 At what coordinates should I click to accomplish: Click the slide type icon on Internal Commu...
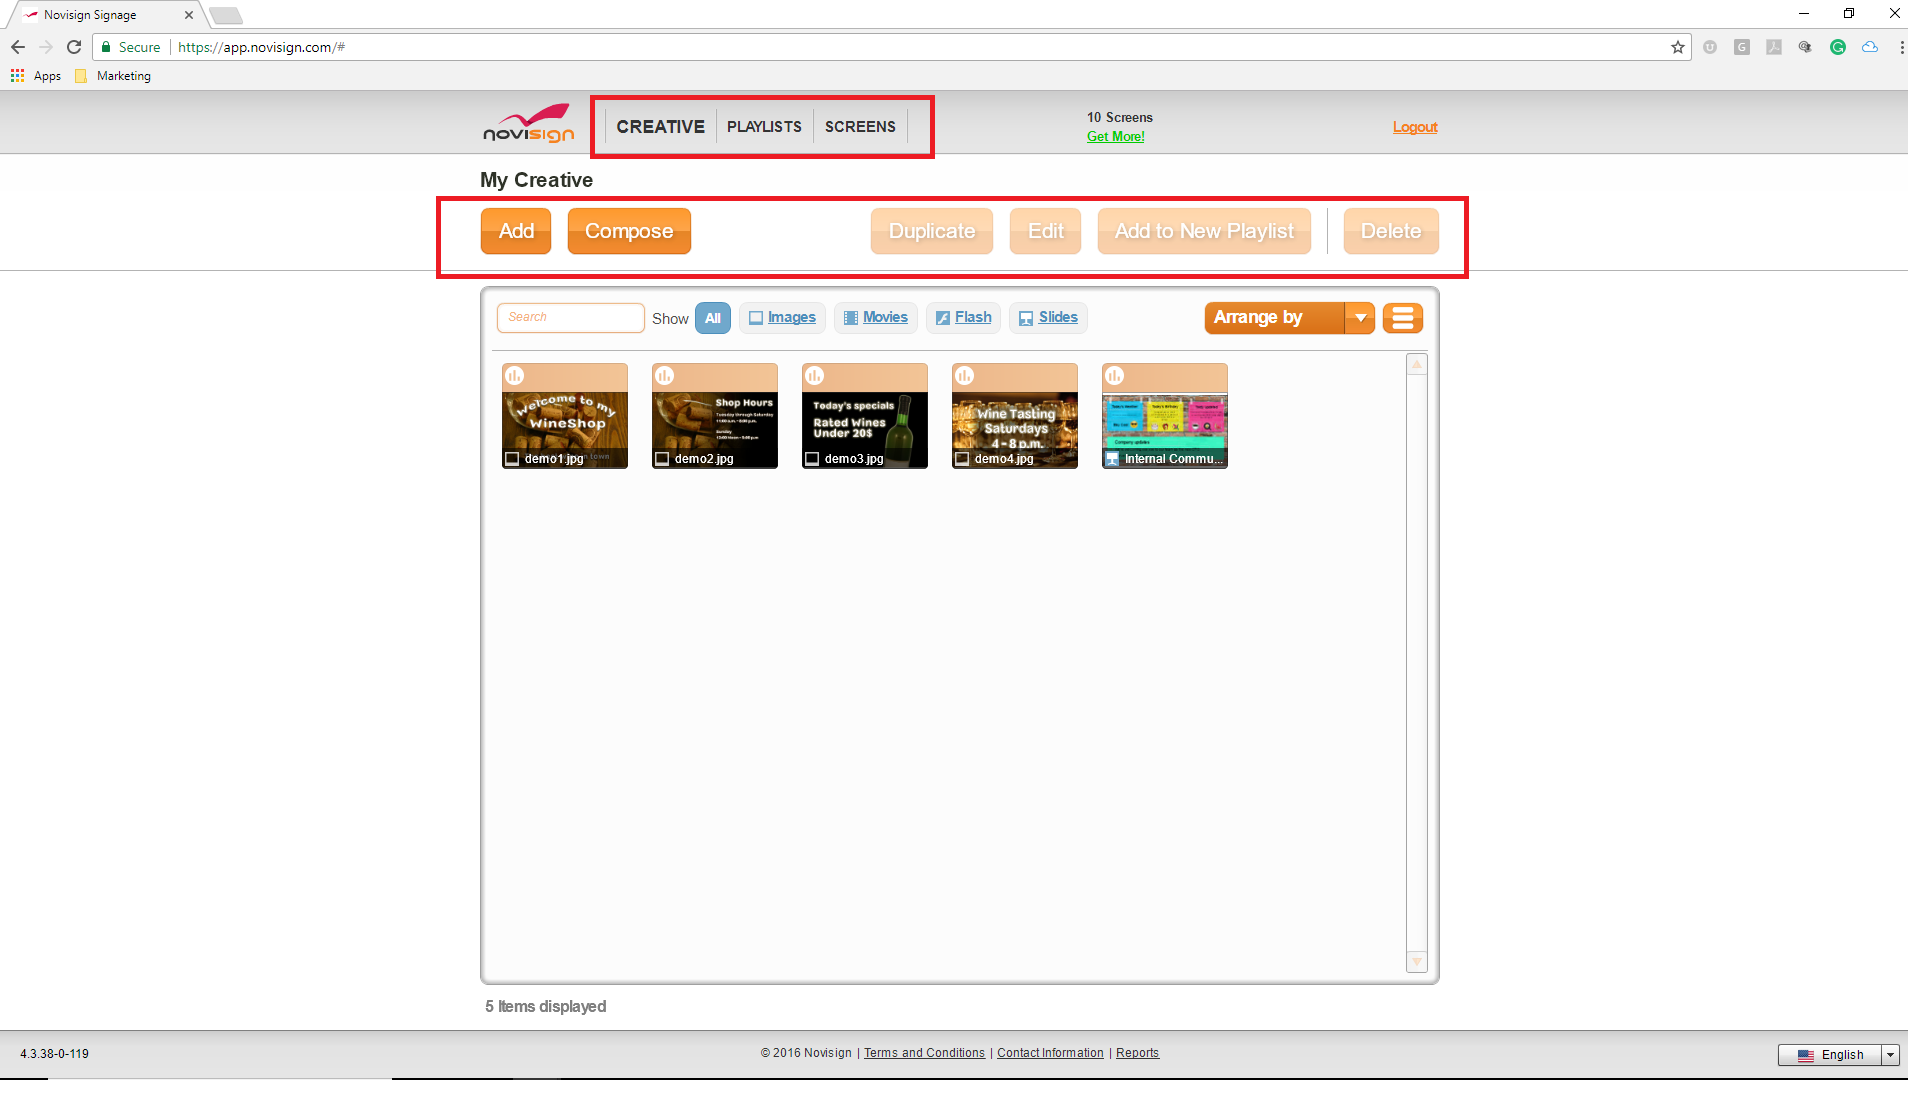point(1112,459)
